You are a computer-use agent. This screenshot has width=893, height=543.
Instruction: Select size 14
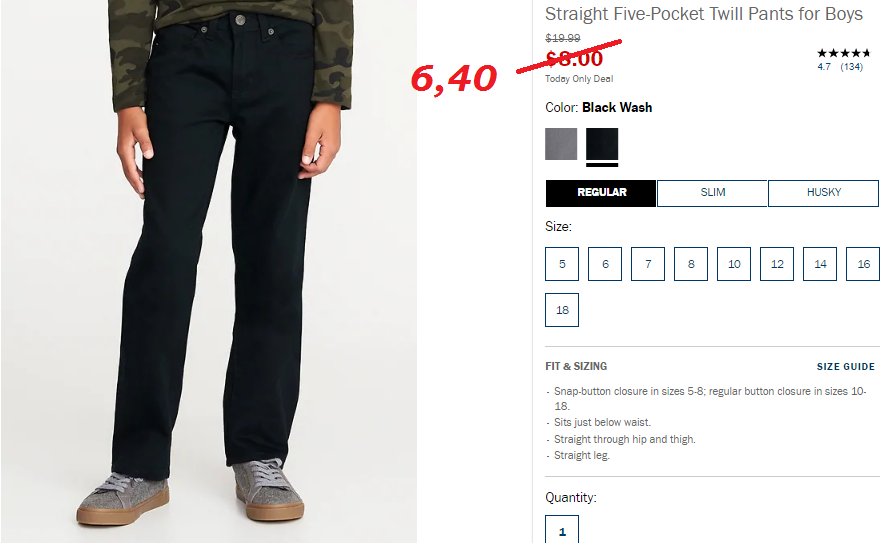(x=820, y=264)
